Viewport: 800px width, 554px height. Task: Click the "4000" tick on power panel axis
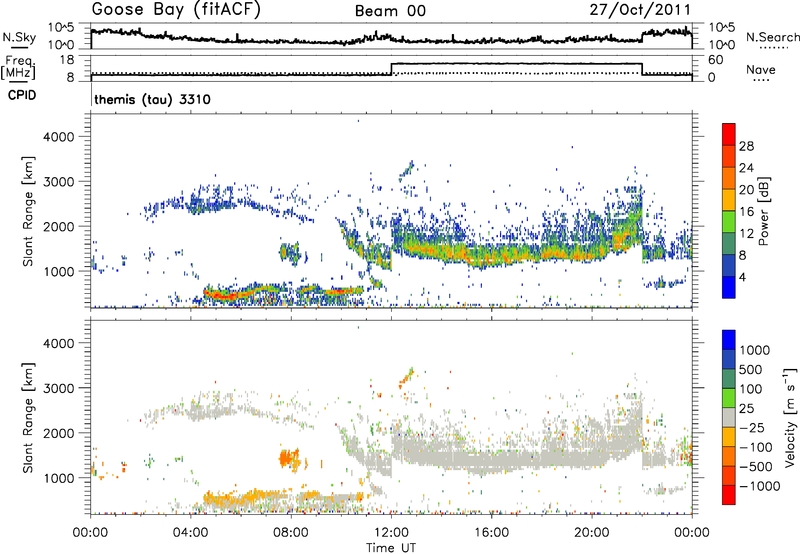(59, 137)
